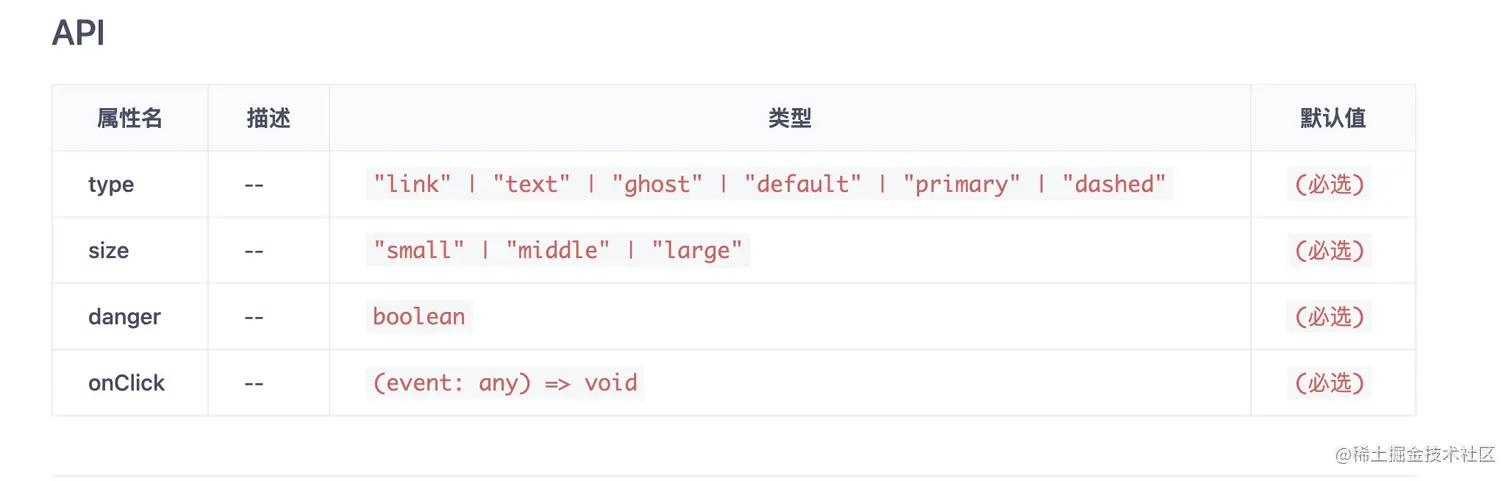Select the type property name cell

111,185
